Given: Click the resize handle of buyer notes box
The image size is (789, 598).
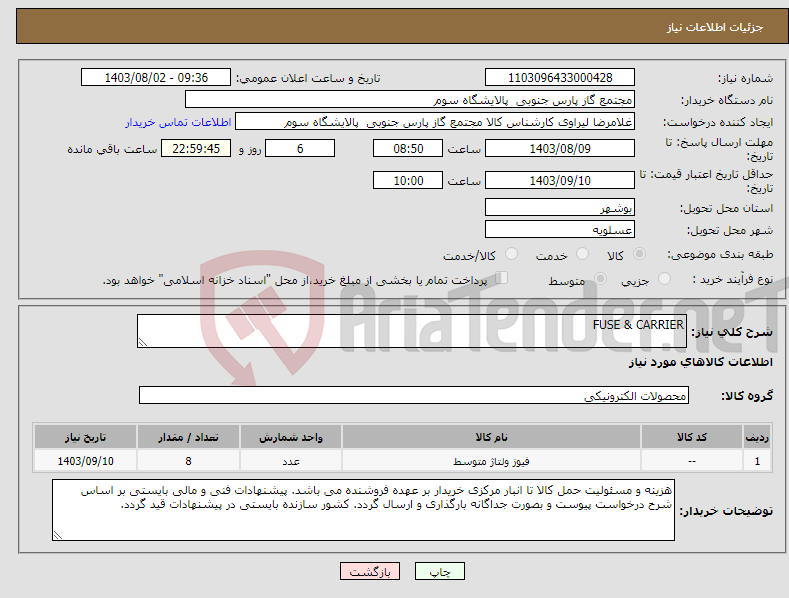Looking at the screenshot, I should (58, 535).
